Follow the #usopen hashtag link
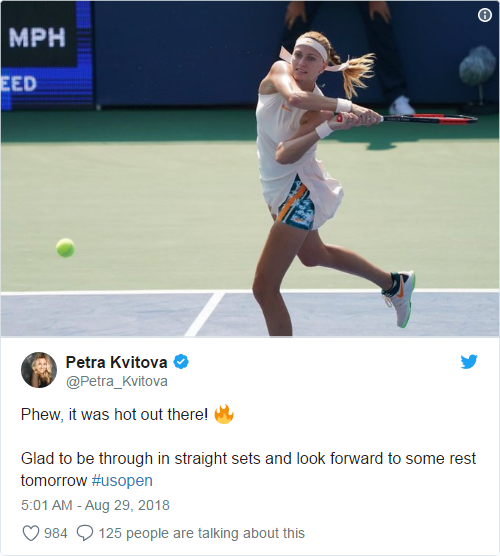The height and width of the screenshot is (556, 500). 122,480
